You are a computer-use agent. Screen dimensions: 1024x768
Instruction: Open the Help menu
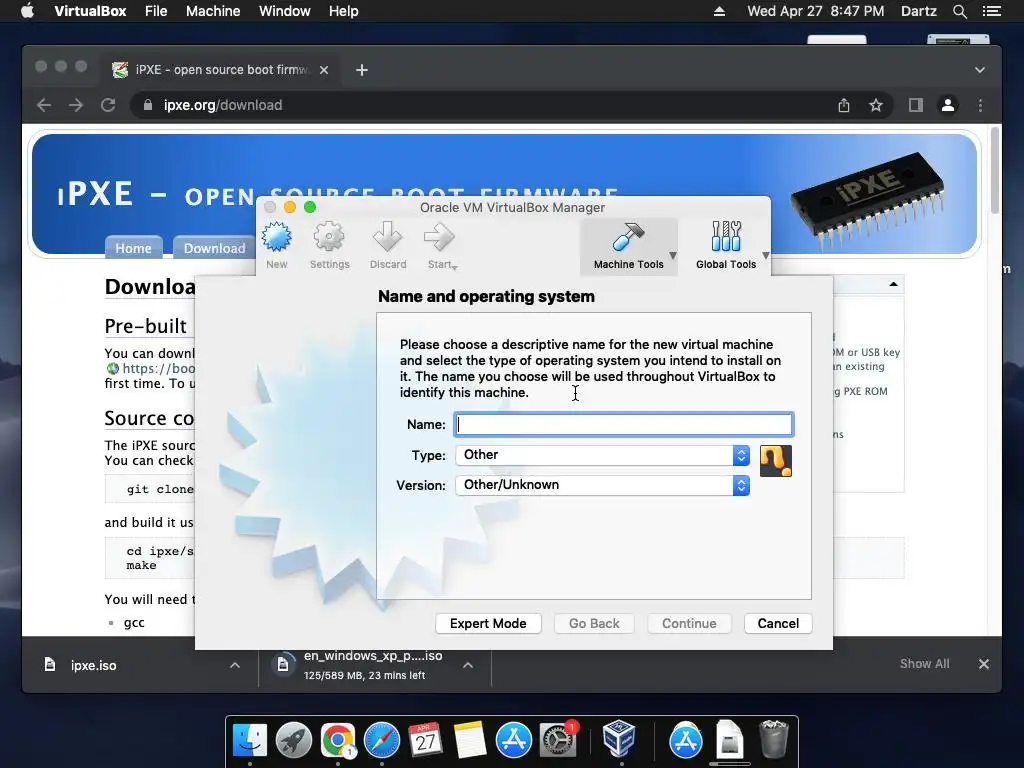pyautogui.click(x=344, y=11)
